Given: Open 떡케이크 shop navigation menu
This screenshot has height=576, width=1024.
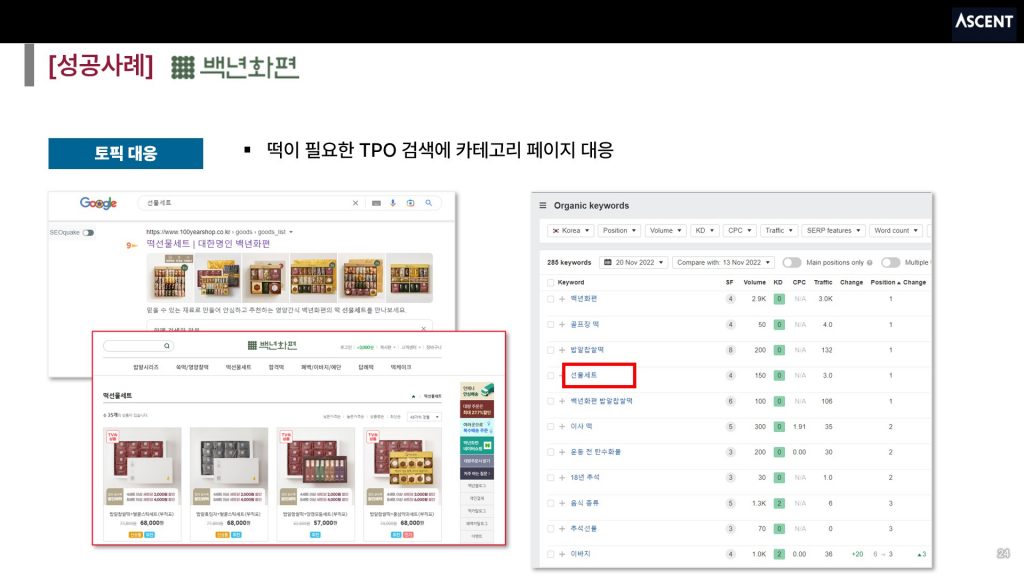Looking at the screenshot, I should [x=401, y=368].
